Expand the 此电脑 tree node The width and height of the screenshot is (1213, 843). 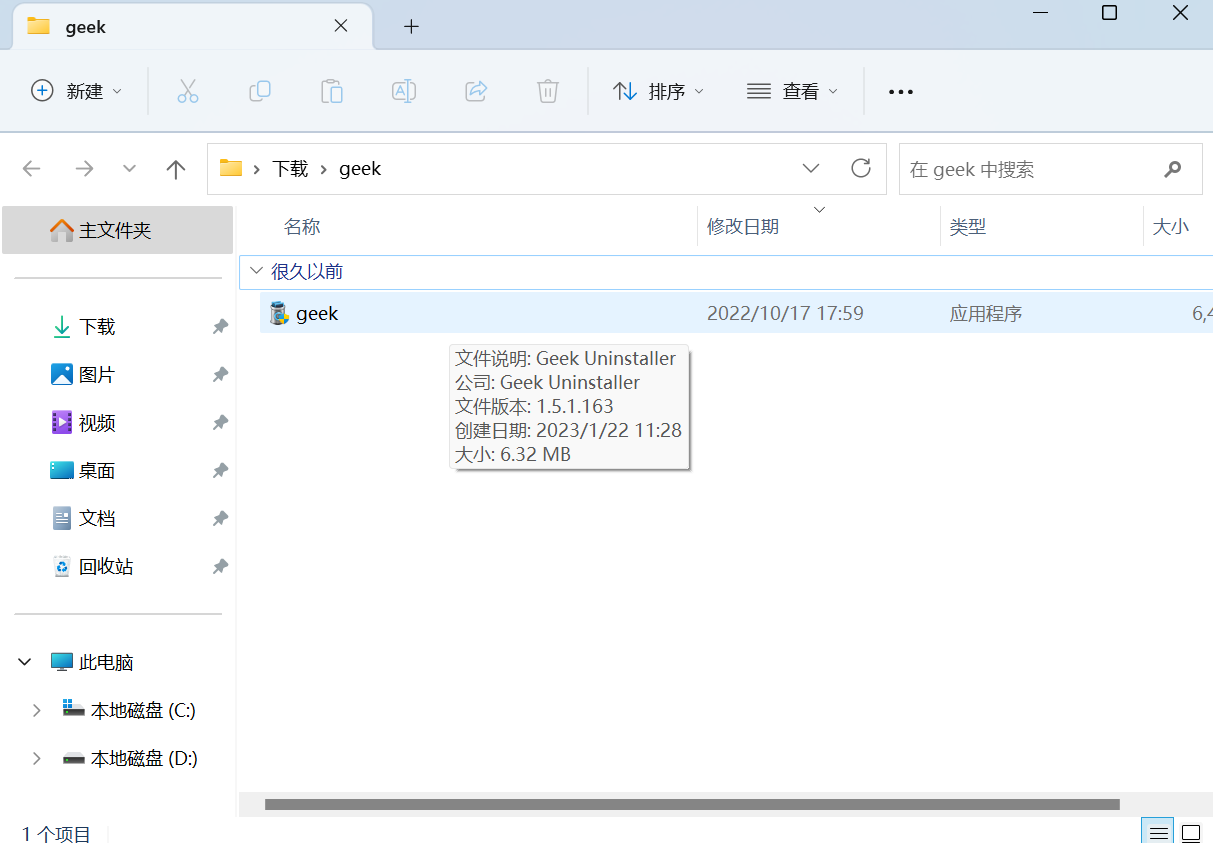(x=24, y=662)
